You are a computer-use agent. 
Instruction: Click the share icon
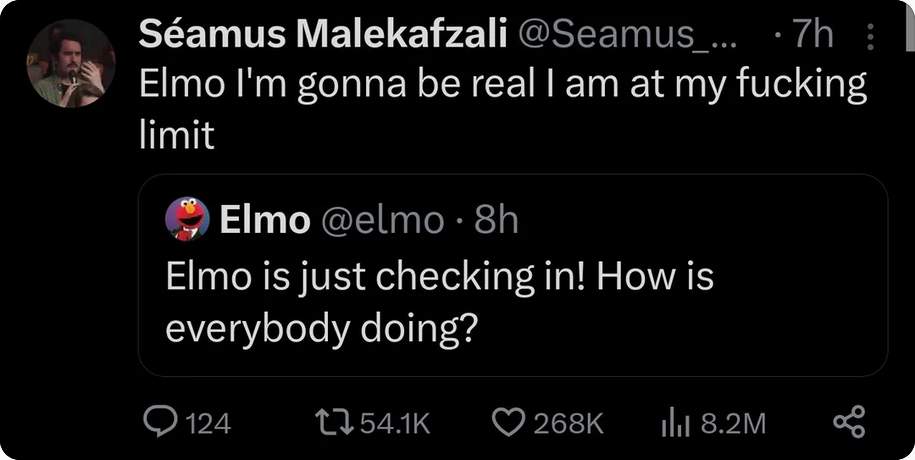coord(848,422)
